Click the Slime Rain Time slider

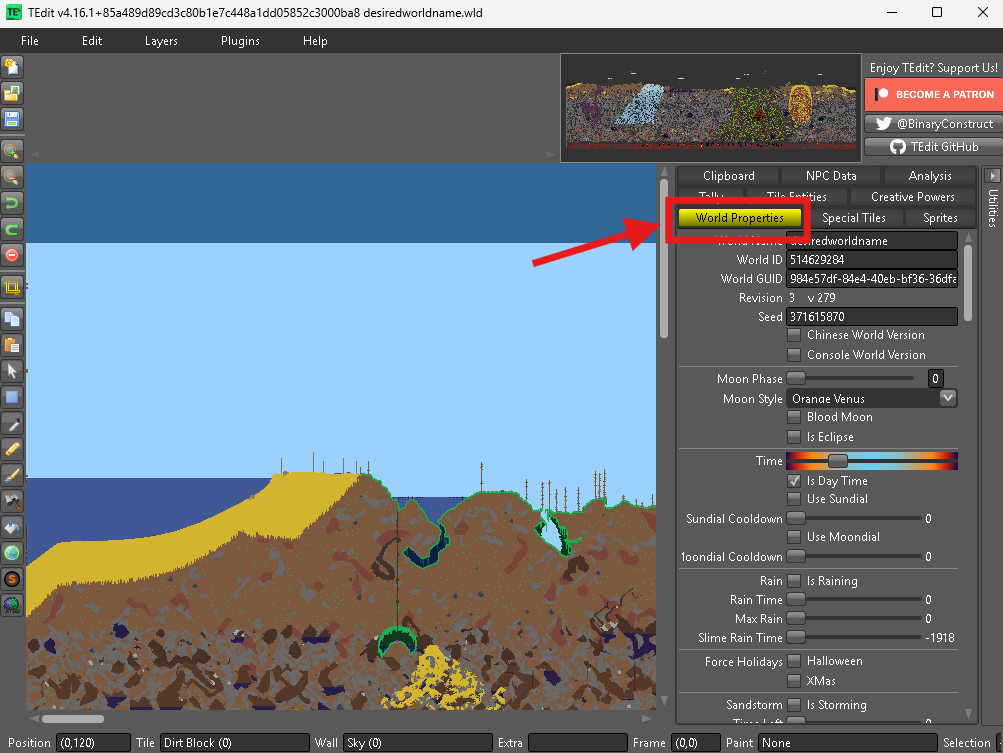[x=855, y=638]
